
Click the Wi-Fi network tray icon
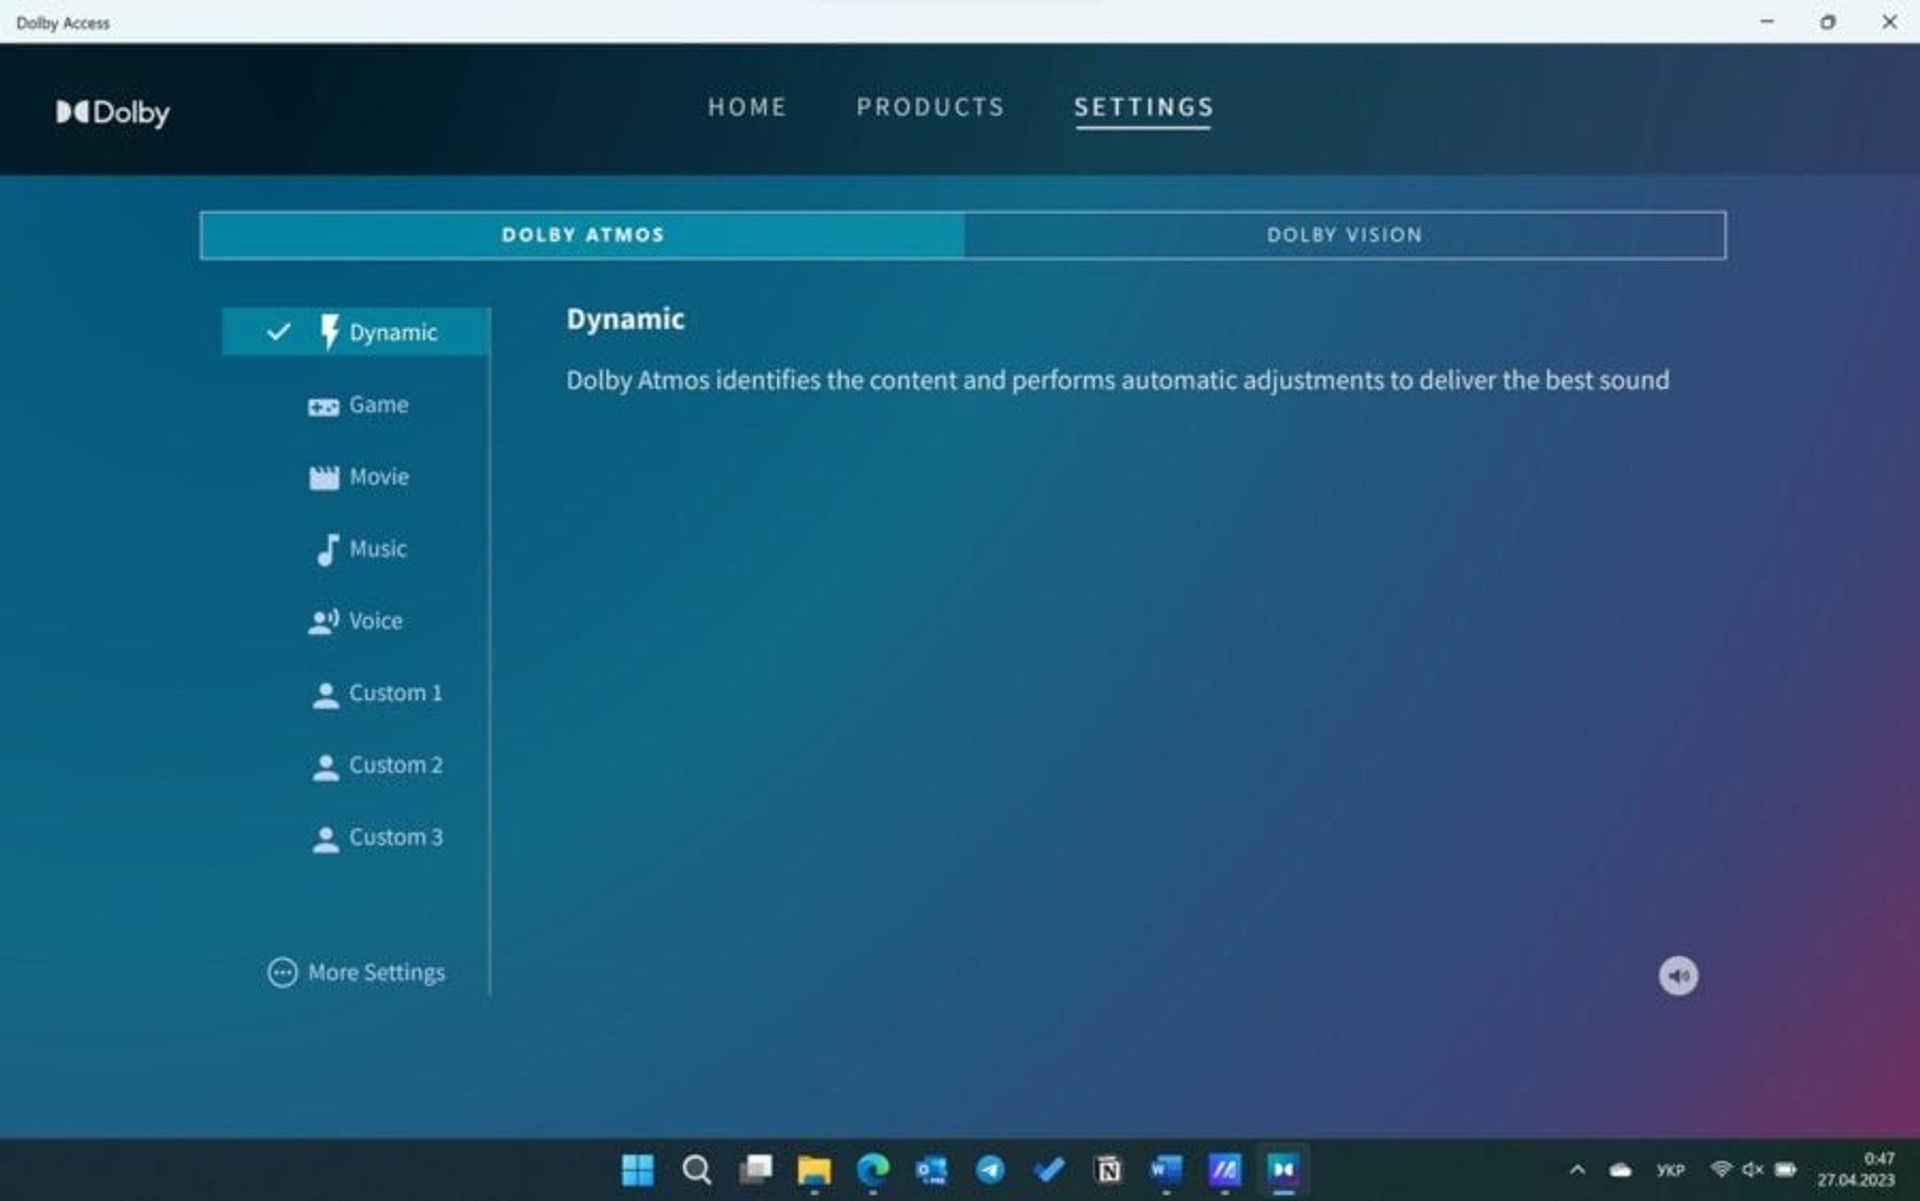(1721, 1169)
